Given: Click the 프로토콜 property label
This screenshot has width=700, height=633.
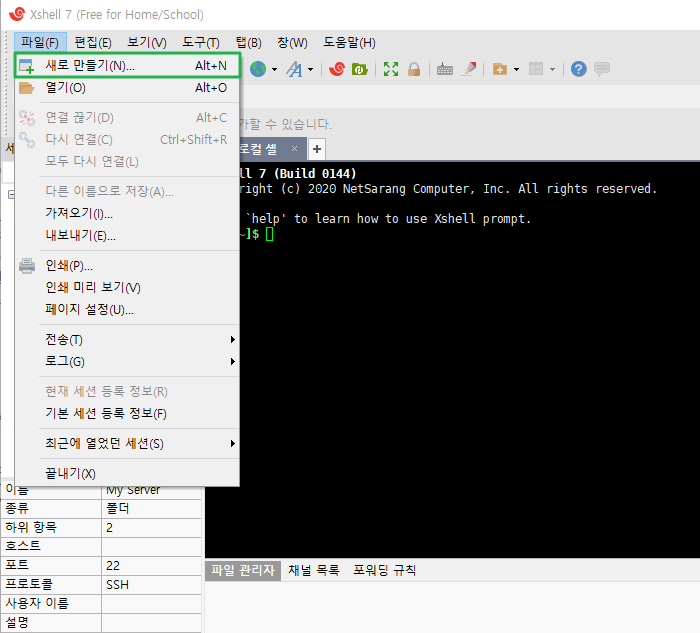Looking at the screenshot, I should point(29,584).
